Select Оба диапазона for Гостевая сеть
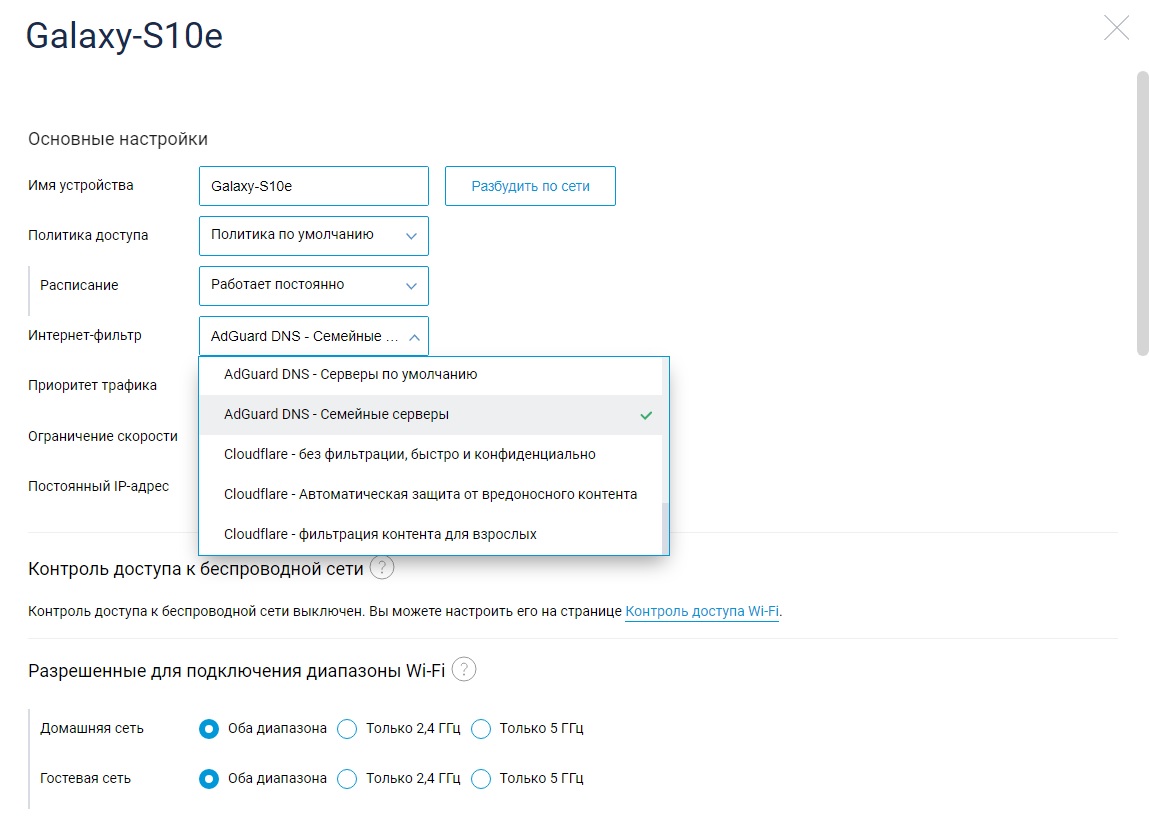The image size is (1149, 820). (x=209, y=778)
